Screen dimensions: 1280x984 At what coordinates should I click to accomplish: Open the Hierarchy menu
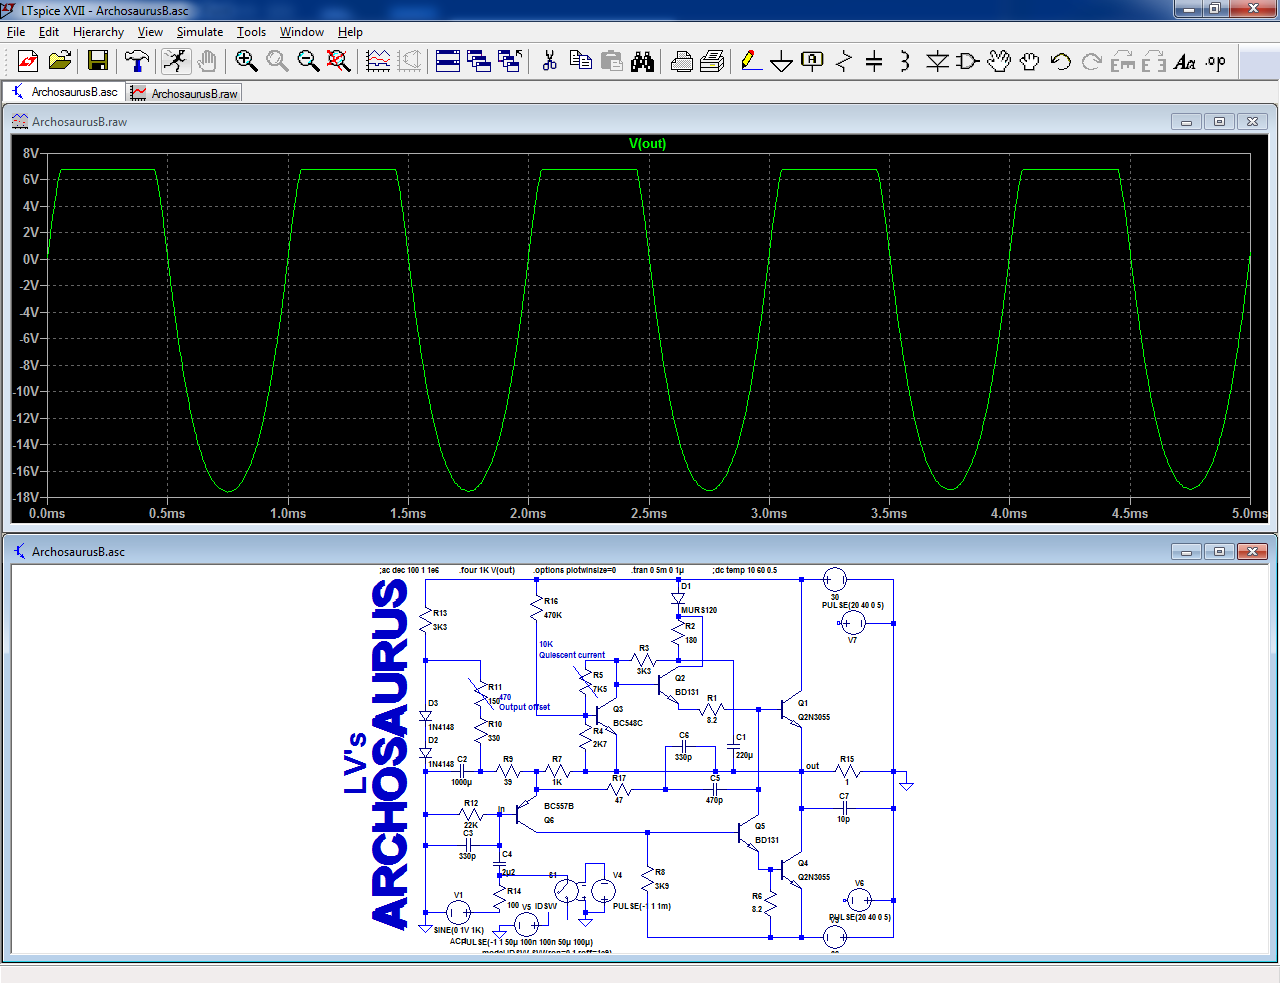(x=98, y=32)
